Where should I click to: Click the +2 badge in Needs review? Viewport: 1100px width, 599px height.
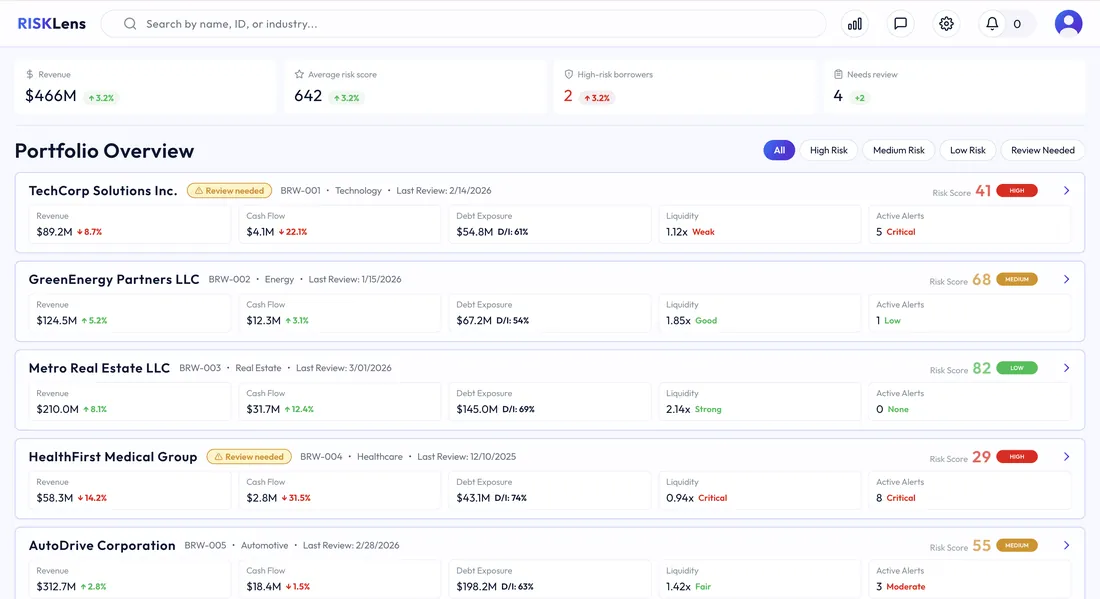click(859, 98)
